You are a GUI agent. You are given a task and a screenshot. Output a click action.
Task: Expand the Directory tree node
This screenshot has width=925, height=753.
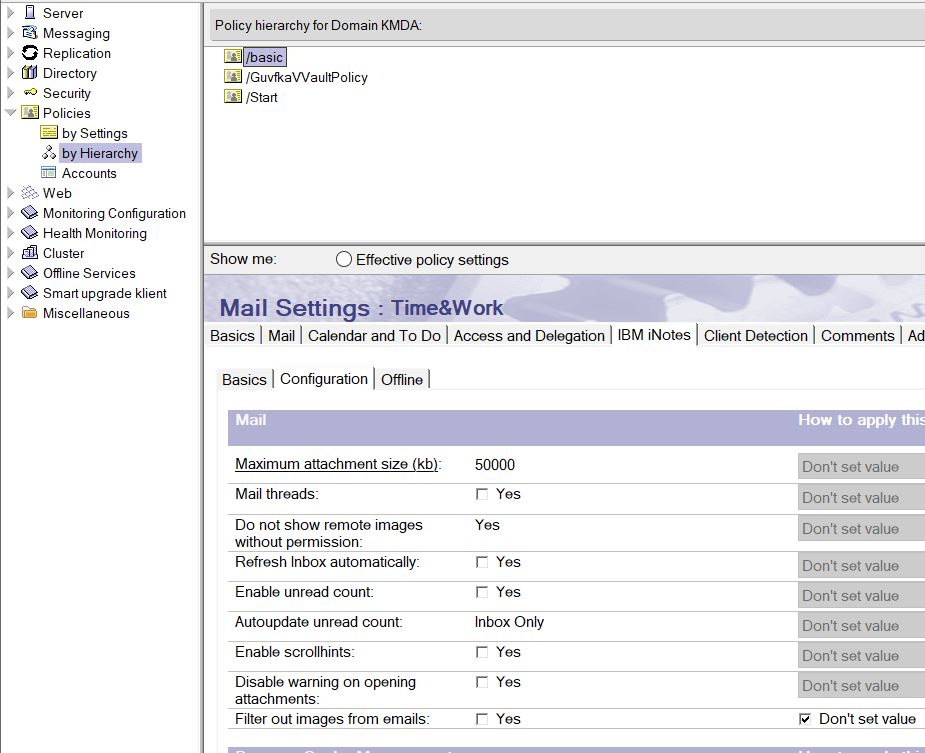[11, 73]
